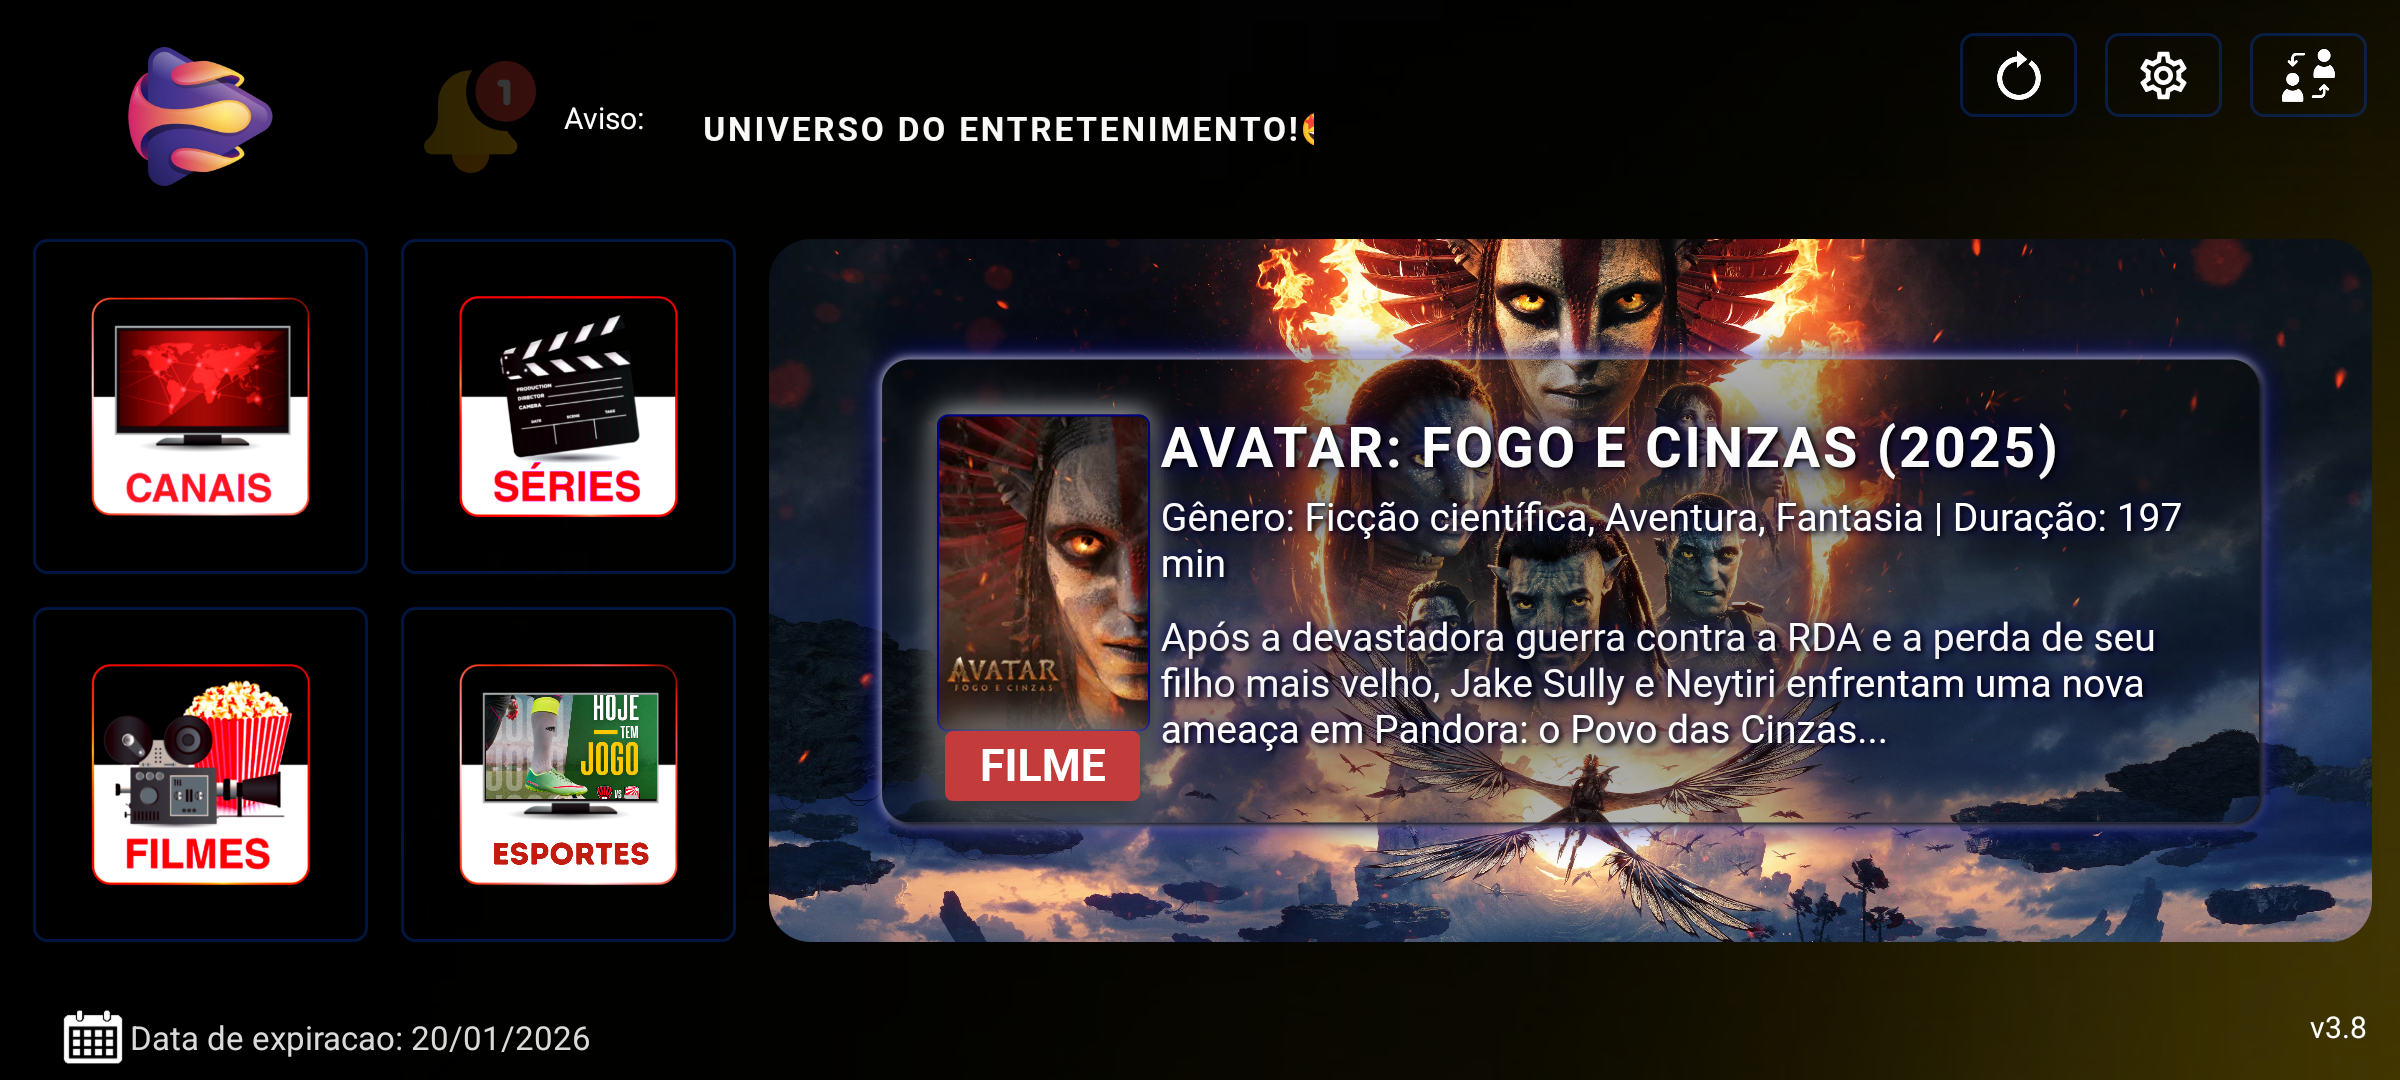This screenshot has height=1080, width=2400.
Task: Click the red FILME badge button
Action: [1042, 766]
